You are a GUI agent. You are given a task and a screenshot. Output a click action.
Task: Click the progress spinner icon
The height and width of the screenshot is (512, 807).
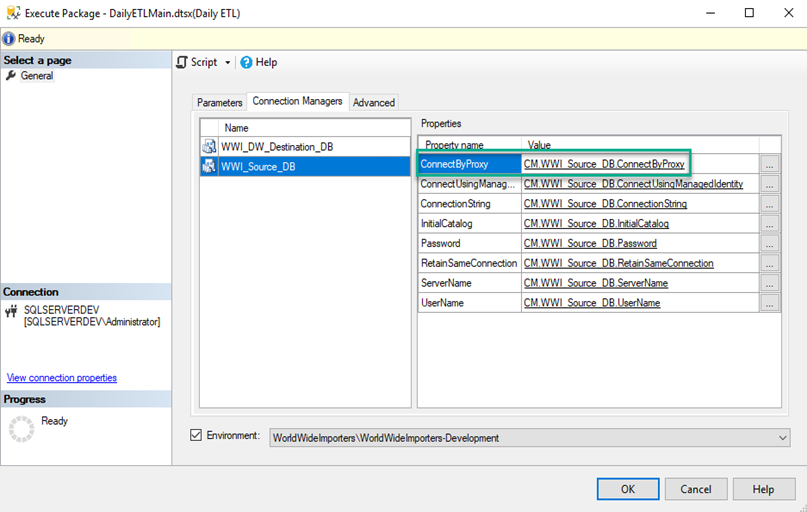click(21, 428)
